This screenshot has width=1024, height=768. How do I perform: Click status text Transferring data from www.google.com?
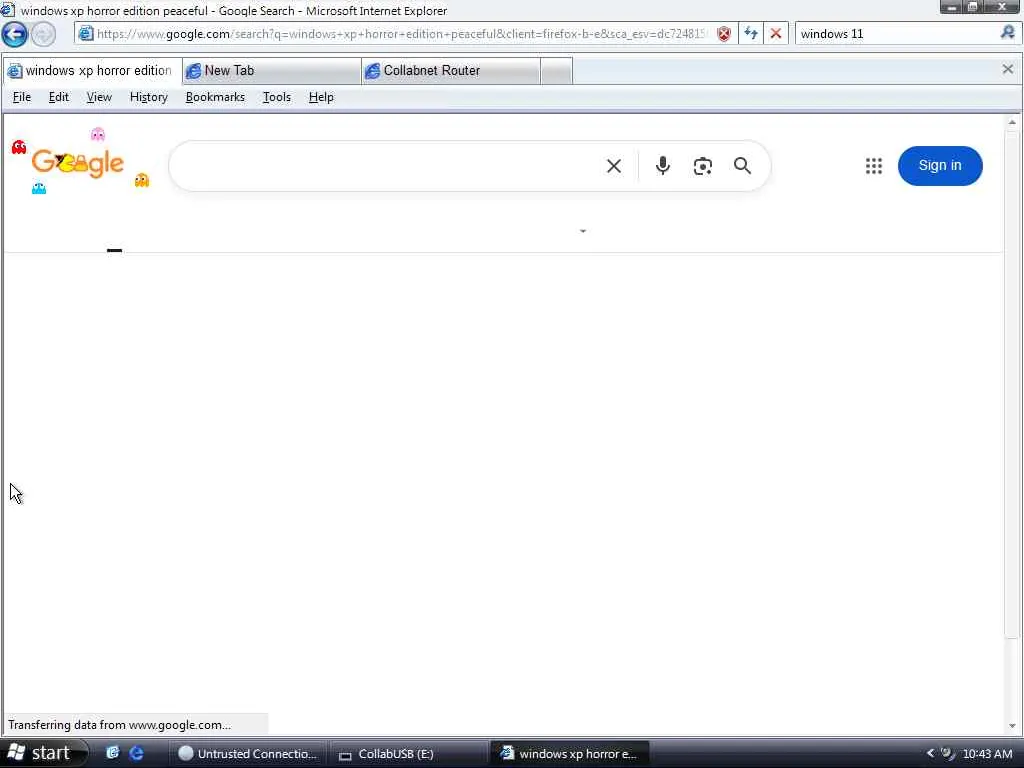pos(120,725)
